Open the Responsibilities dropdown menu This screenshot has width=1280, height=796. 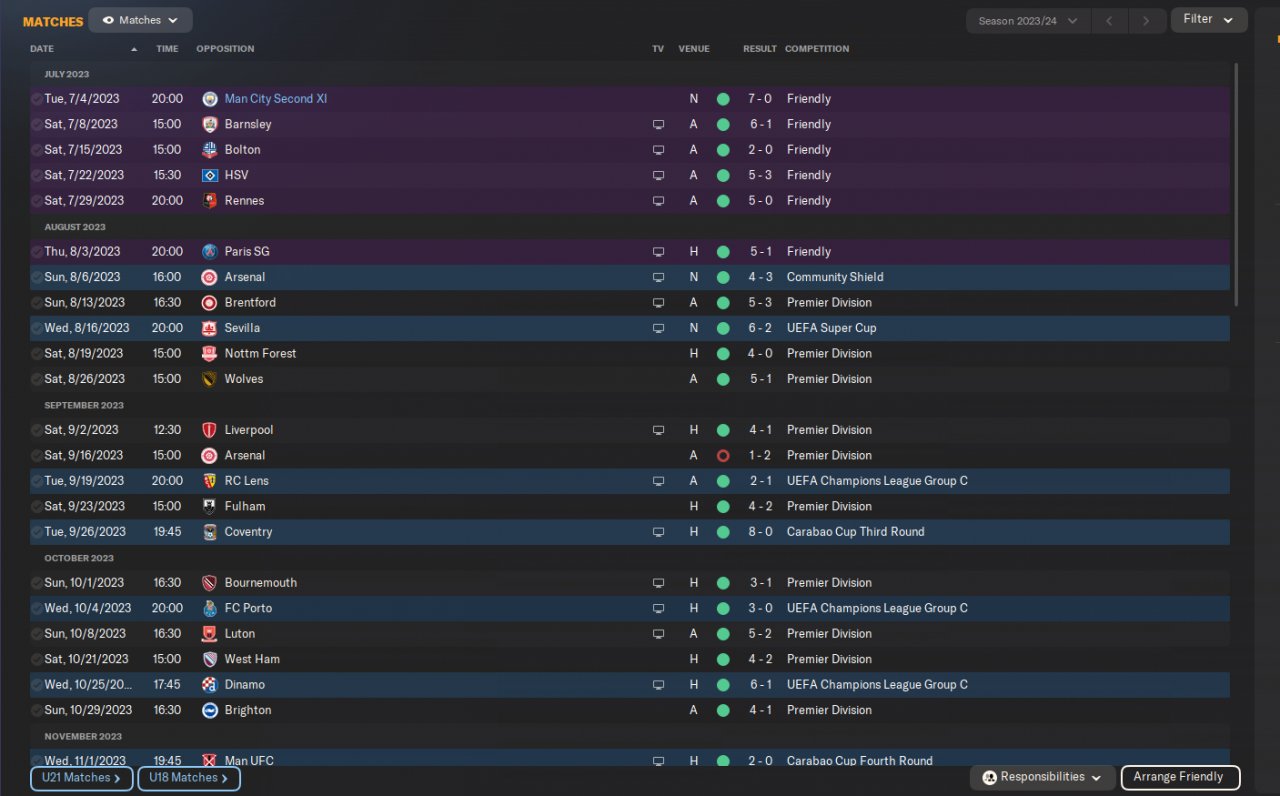click(1042, 777)
